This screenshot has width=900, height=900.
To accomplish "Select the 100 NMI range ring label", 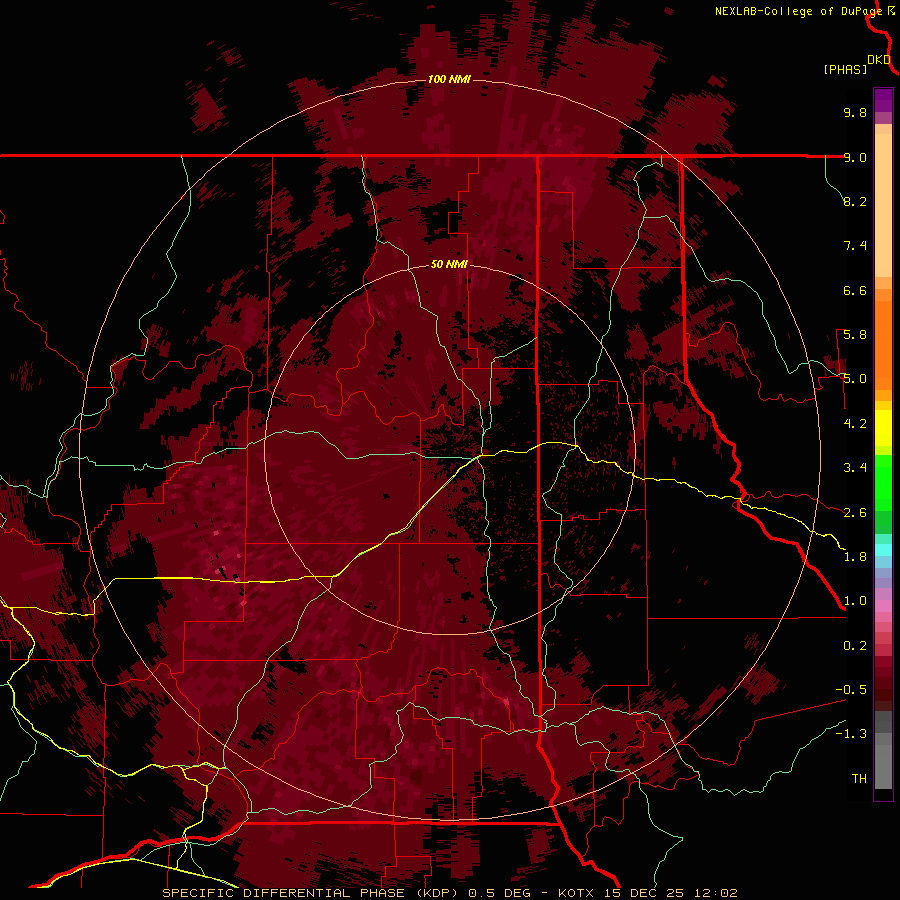I will (449, 79).
